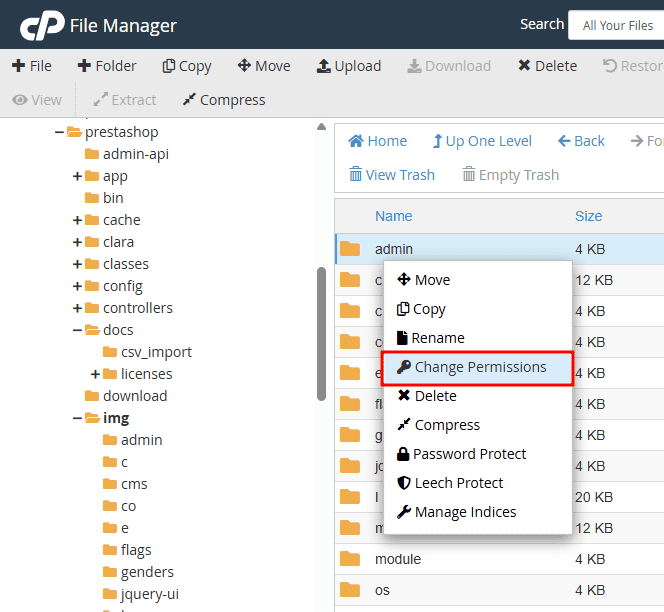Open bin folder in tree
664x612 pixels.
click(x=113, y=198)
